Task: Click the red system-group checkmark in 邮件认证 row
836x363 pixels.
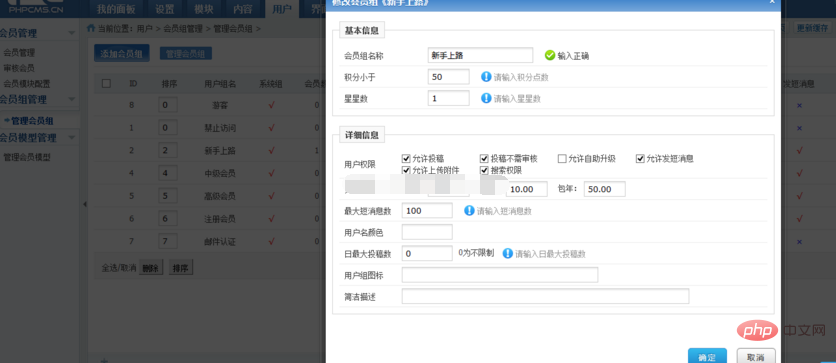Action: pyautogui.click(x=271, y=241)
